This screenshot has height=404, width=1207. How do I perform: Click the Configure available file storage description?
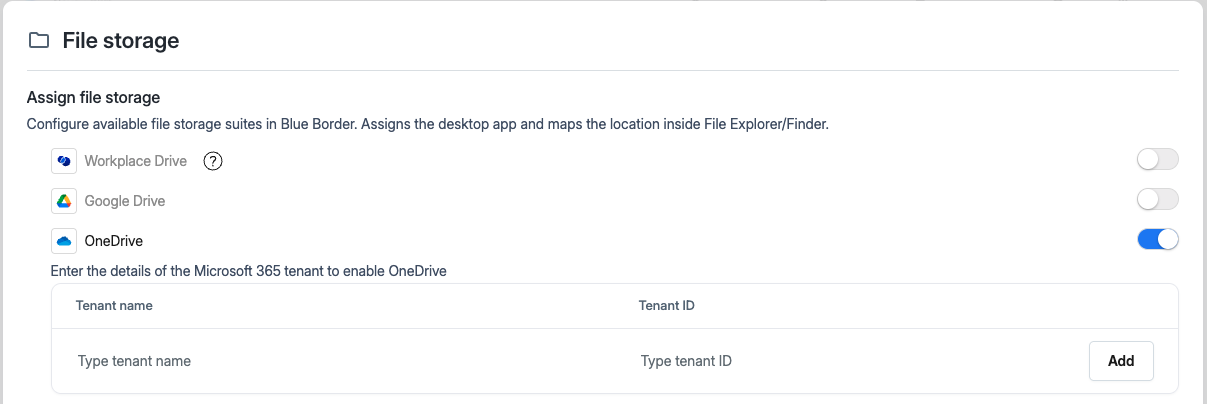[428, 125]
